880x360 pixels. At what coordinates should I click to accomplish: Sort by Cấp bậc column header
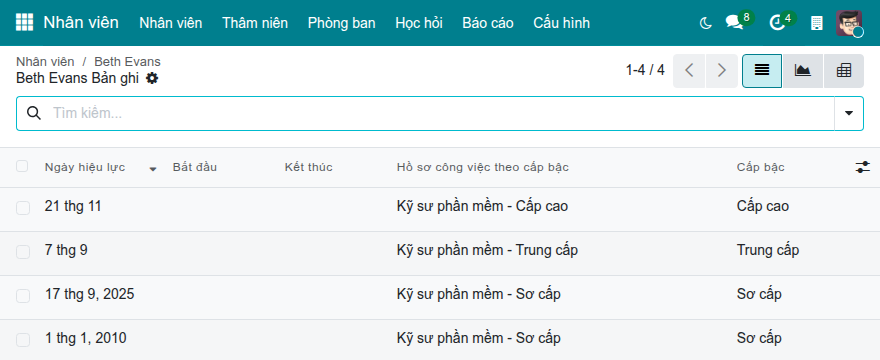(x=760, y=167)
